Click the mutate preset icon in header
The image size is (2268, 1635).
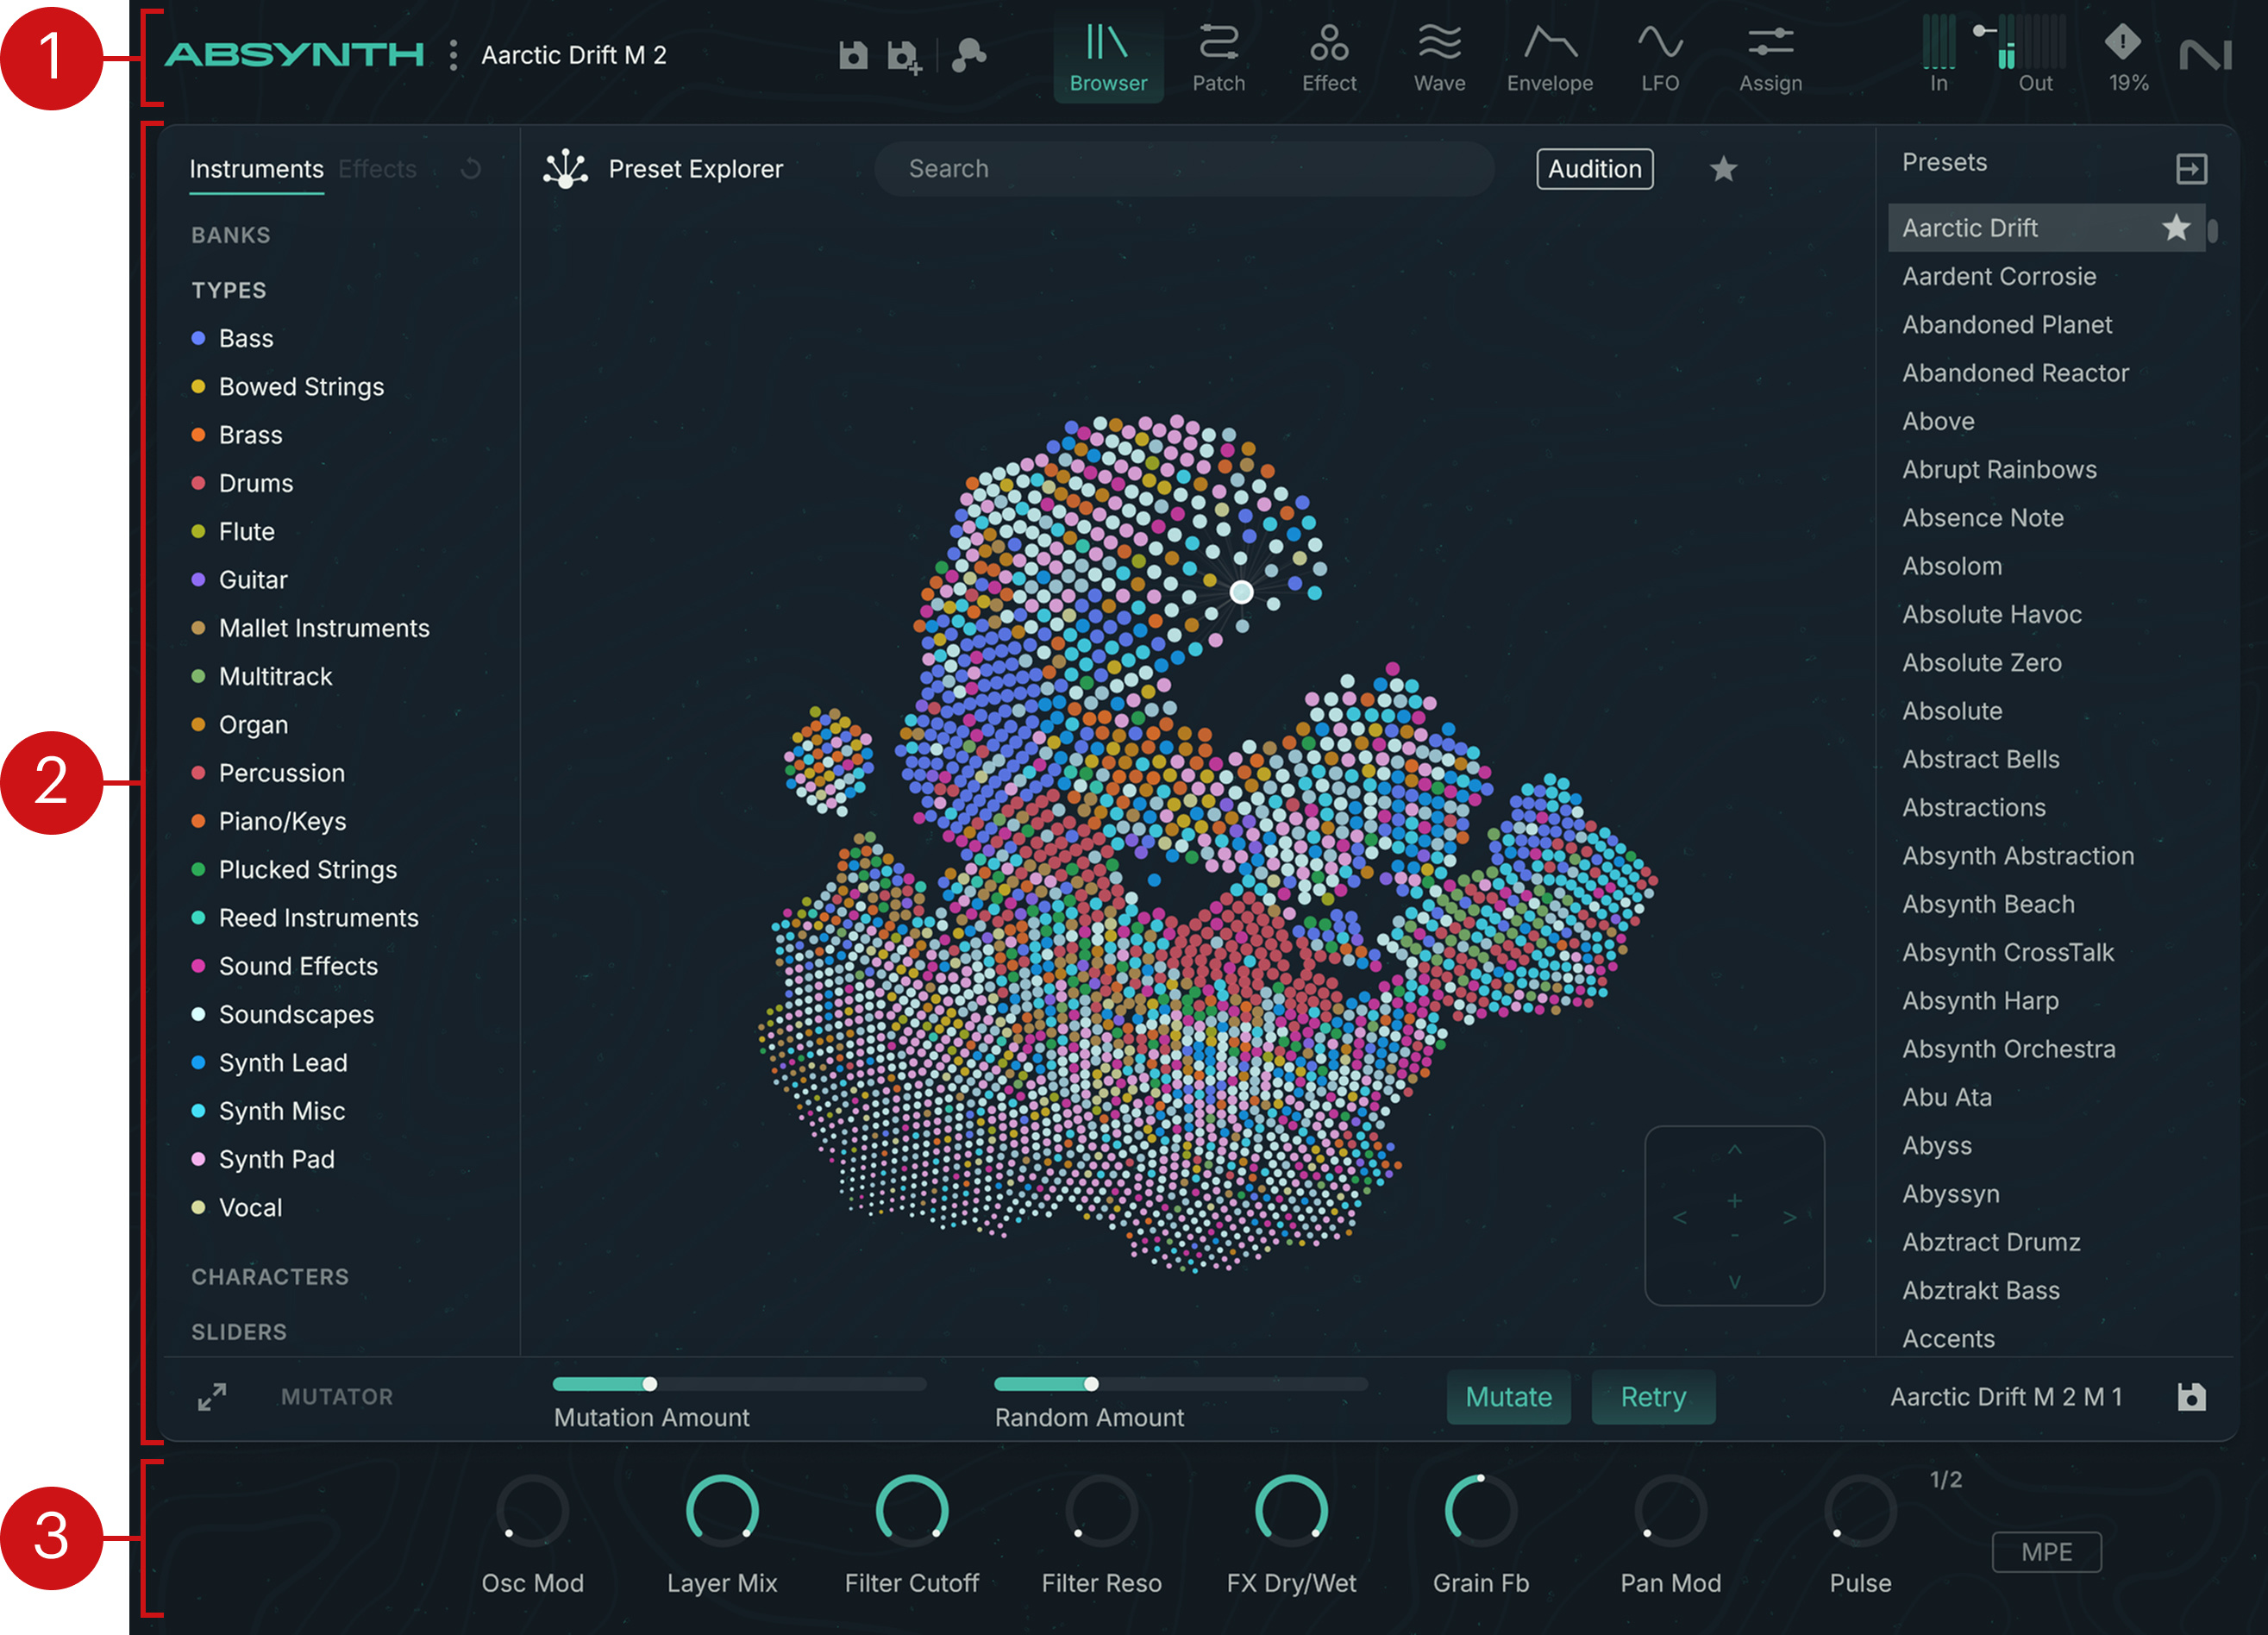coord(968,55)
